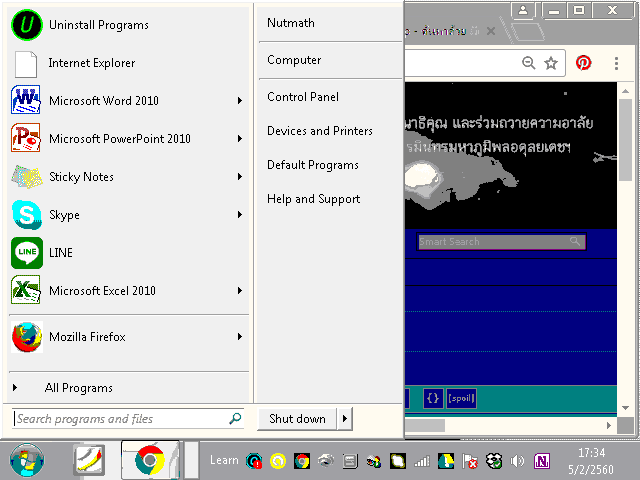Click the OneNote icon in the system tray
The height and width of the screenshot is (480, 640).
click(543, 461)
